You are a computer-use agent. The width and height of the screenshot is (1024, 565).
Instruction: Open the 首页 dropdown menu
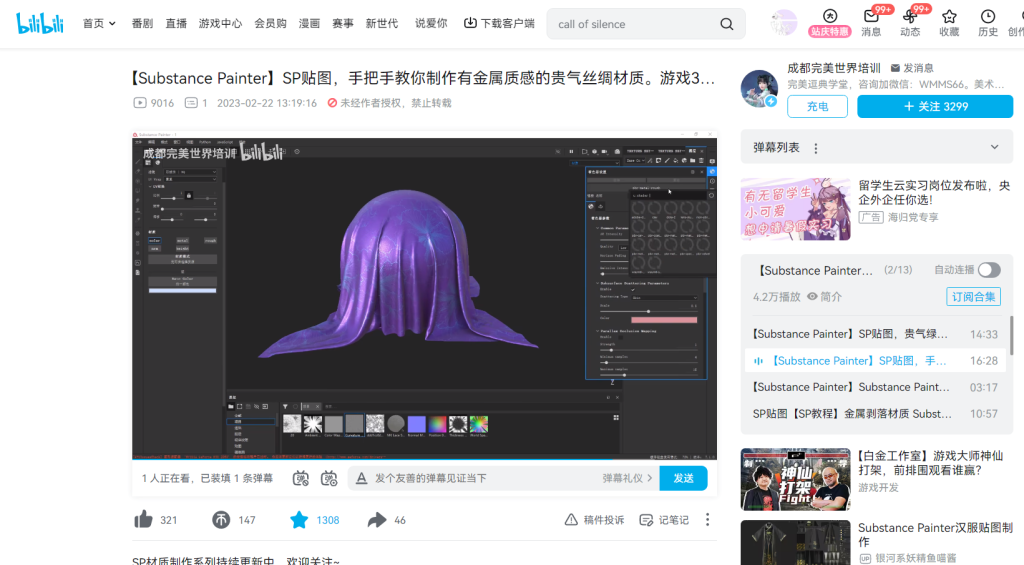coord(99,24)
